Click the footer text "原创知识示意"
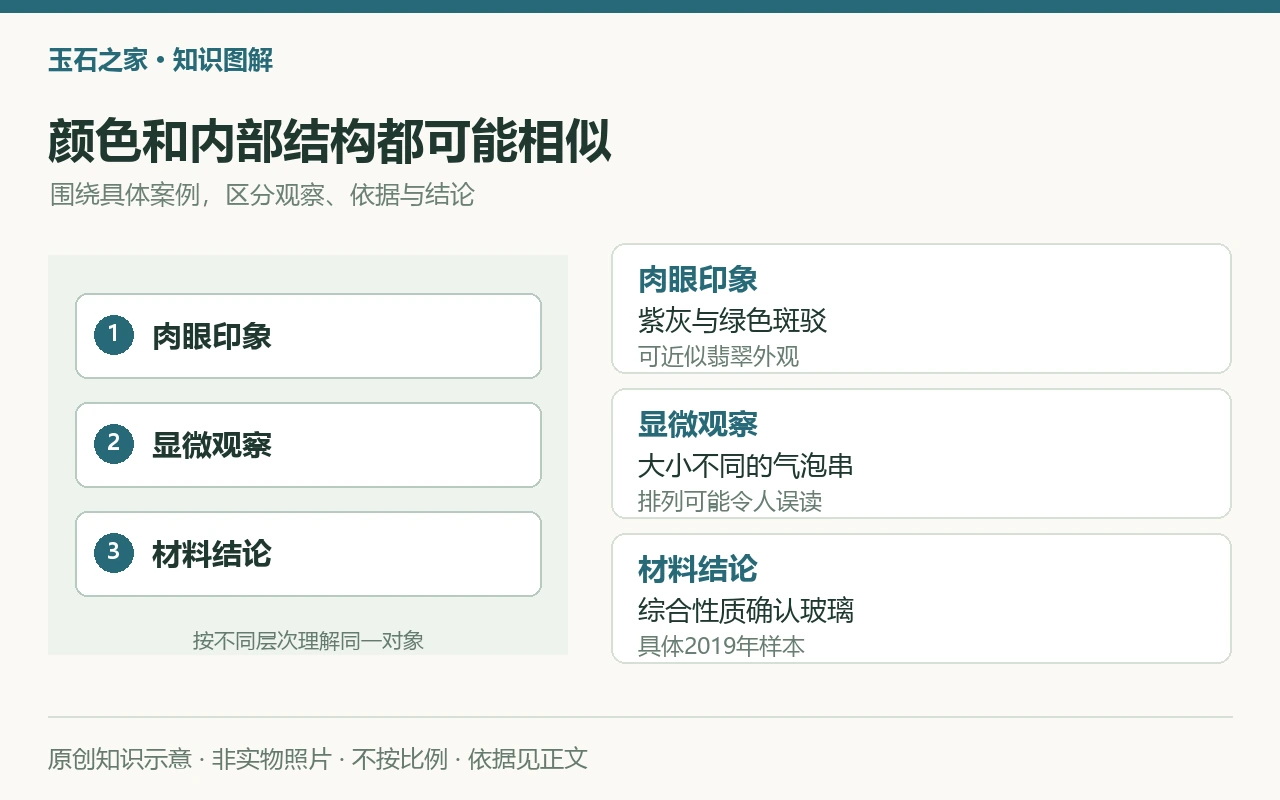 (x=120, y=759)
